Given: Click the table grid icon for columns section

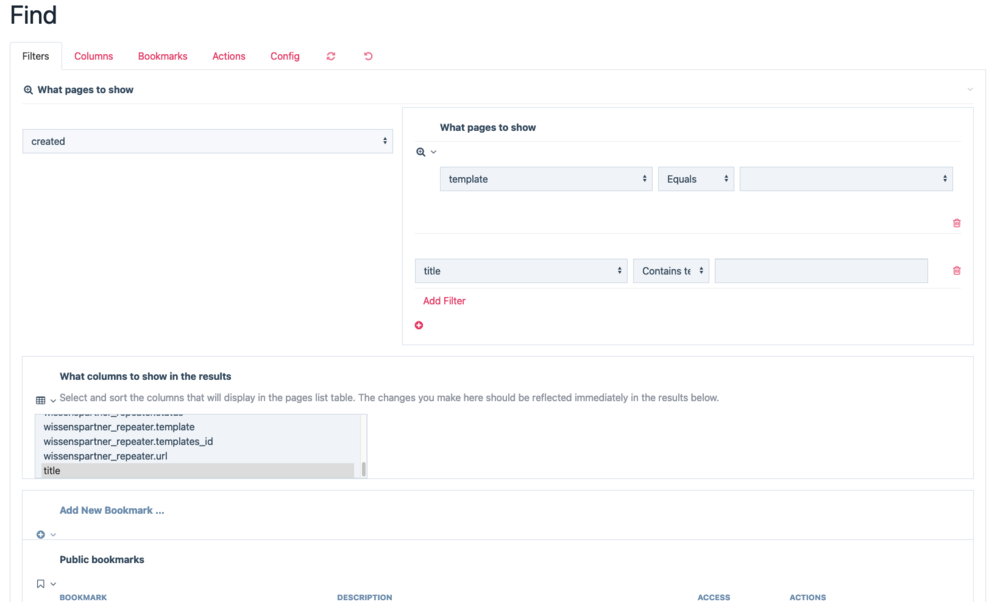Looking at the screenshot, I should 41,400.
